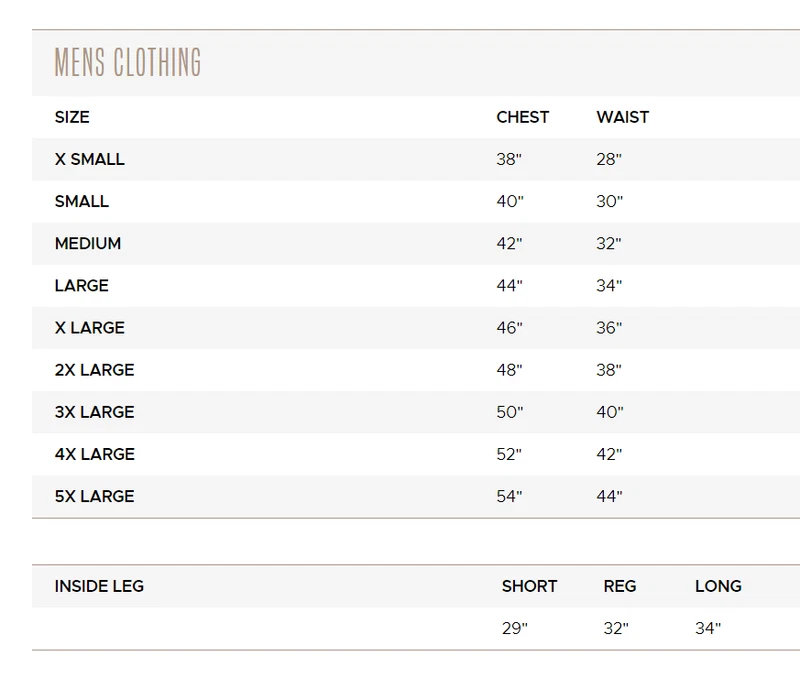Click the WAIST column header

(x=622, y=117)
